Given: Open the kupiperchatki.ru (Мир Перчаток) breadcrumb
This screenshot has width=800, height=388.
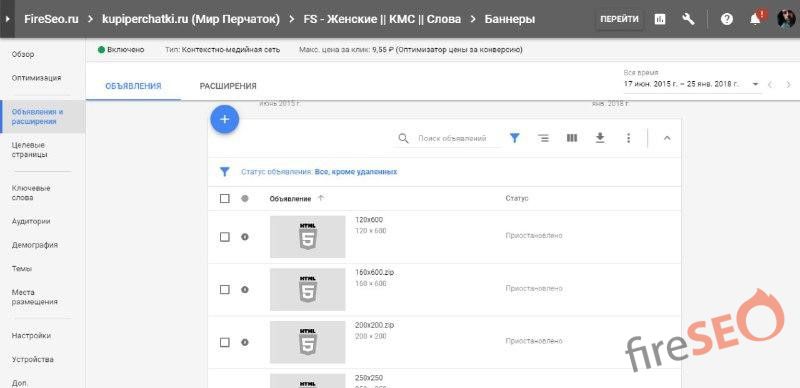Looking at the screenshot, I should click(191, 19).
